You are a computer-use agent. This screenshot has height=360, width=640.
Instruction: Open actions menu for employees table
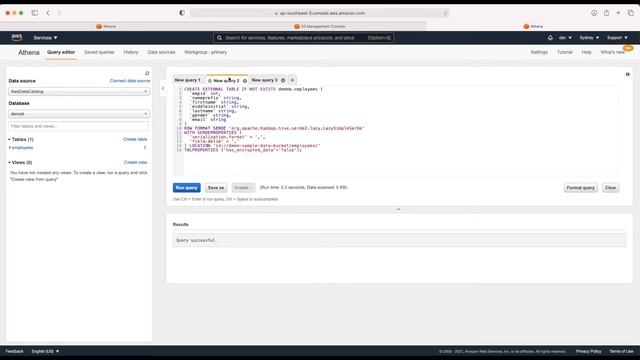tap(145, 148)
